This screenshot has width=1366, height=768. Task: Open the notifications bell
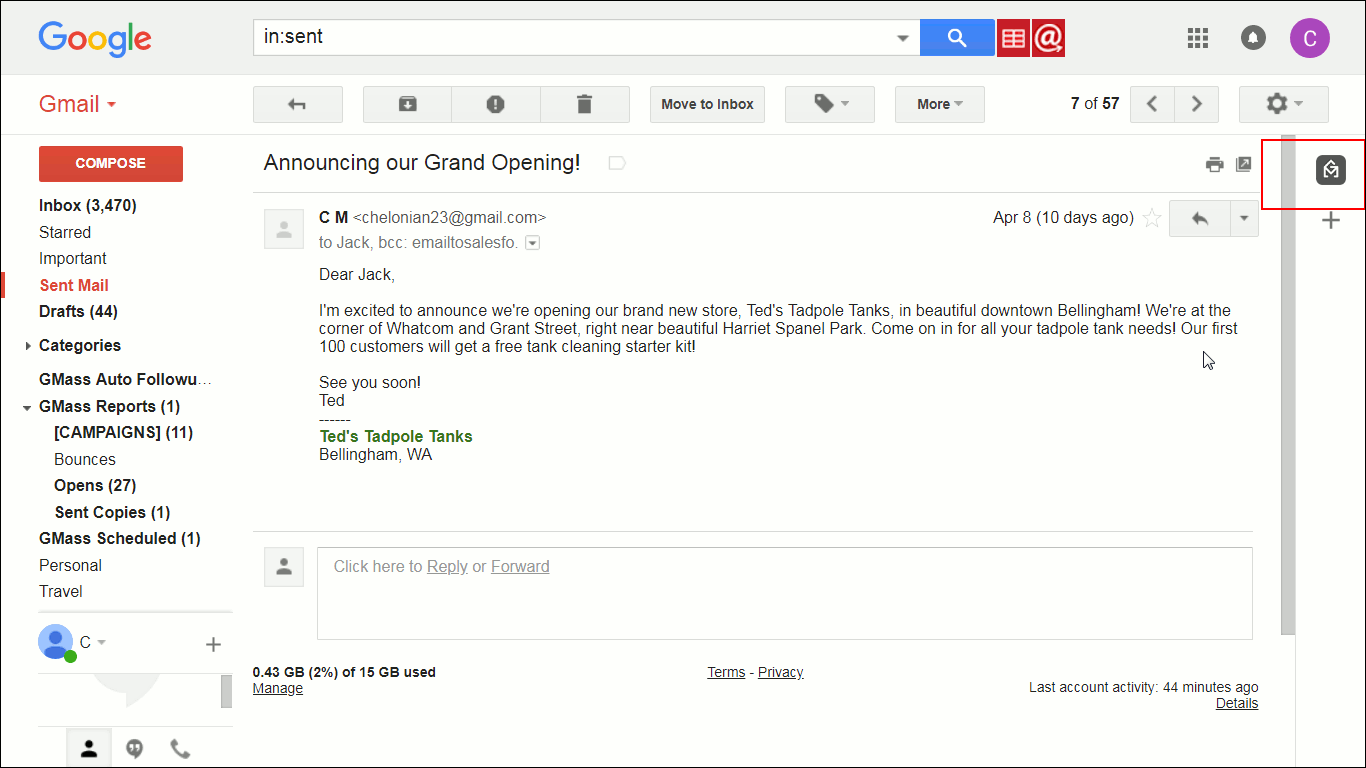[1252, 38]
